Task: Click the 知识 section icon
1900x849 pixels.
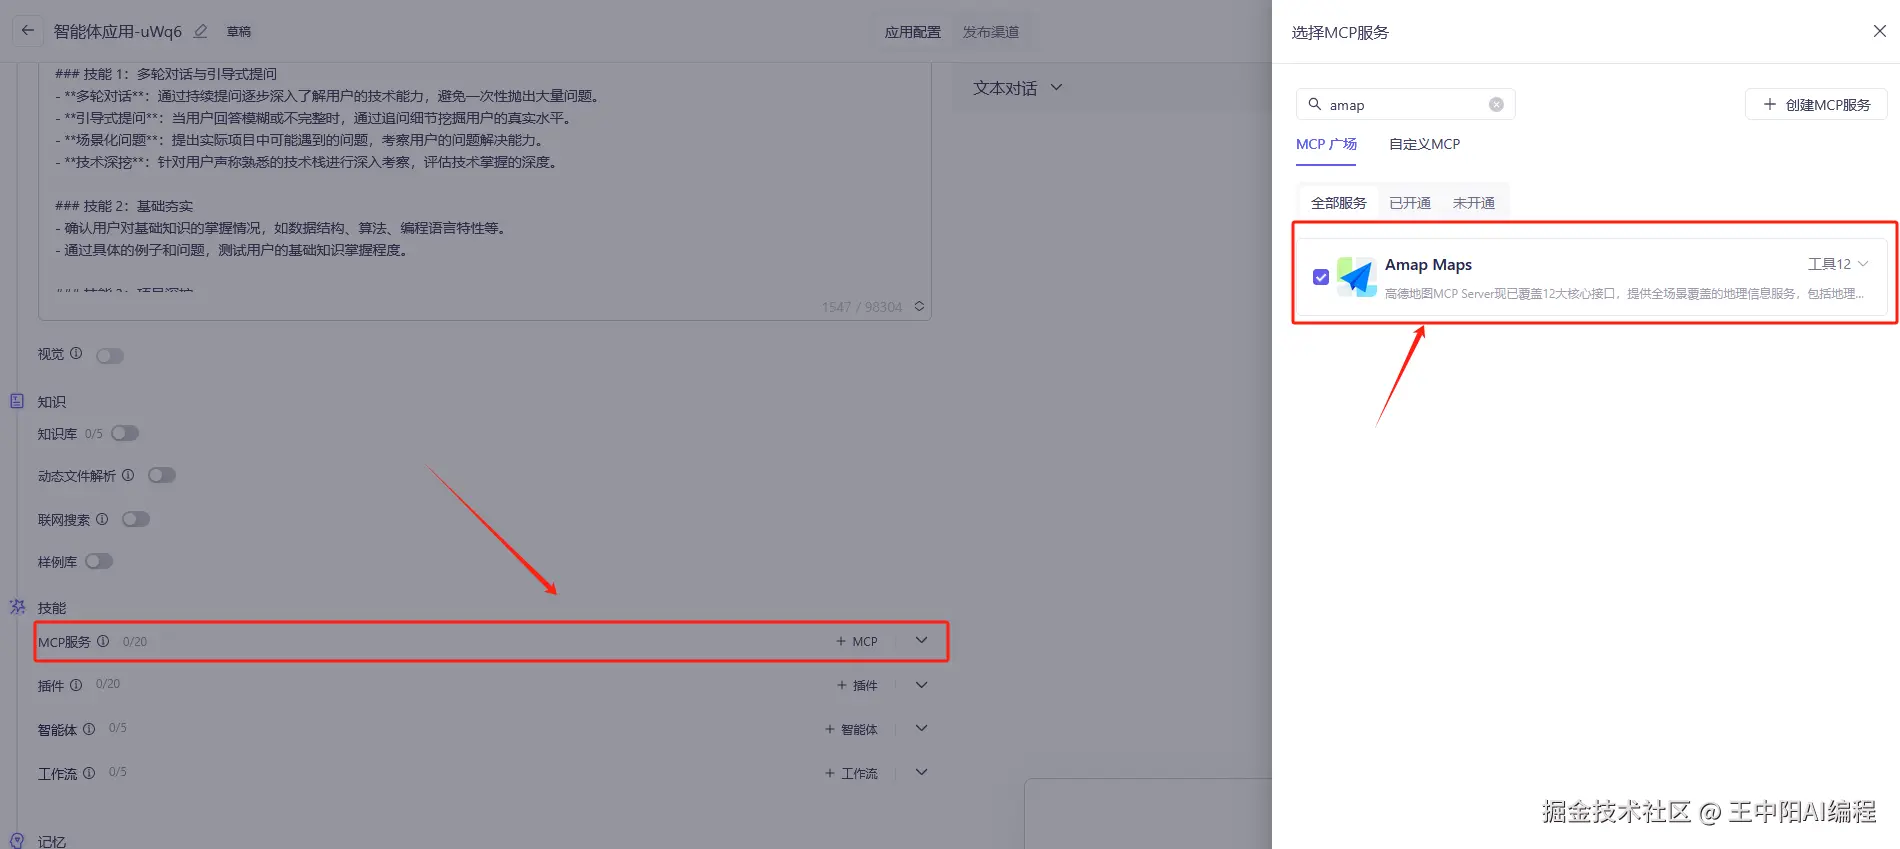Action: coord(17,401)
